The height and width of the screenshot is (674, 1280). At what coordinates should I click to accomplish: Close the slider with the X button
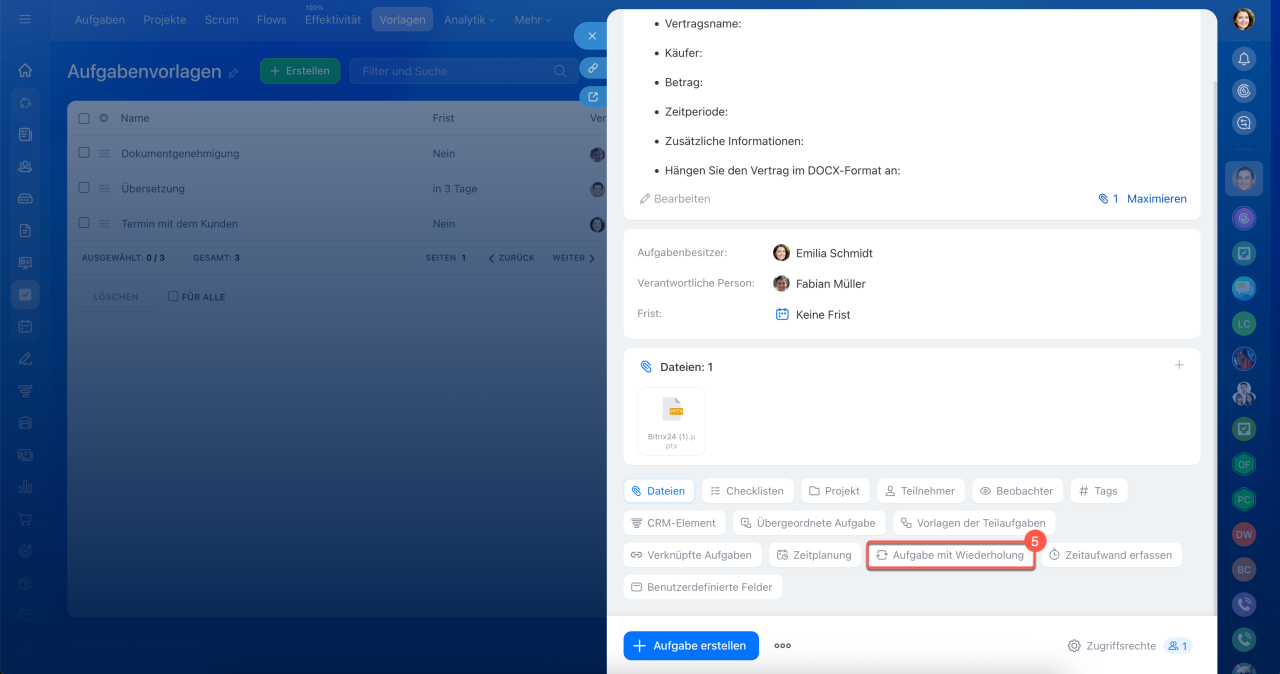point(592,36)
